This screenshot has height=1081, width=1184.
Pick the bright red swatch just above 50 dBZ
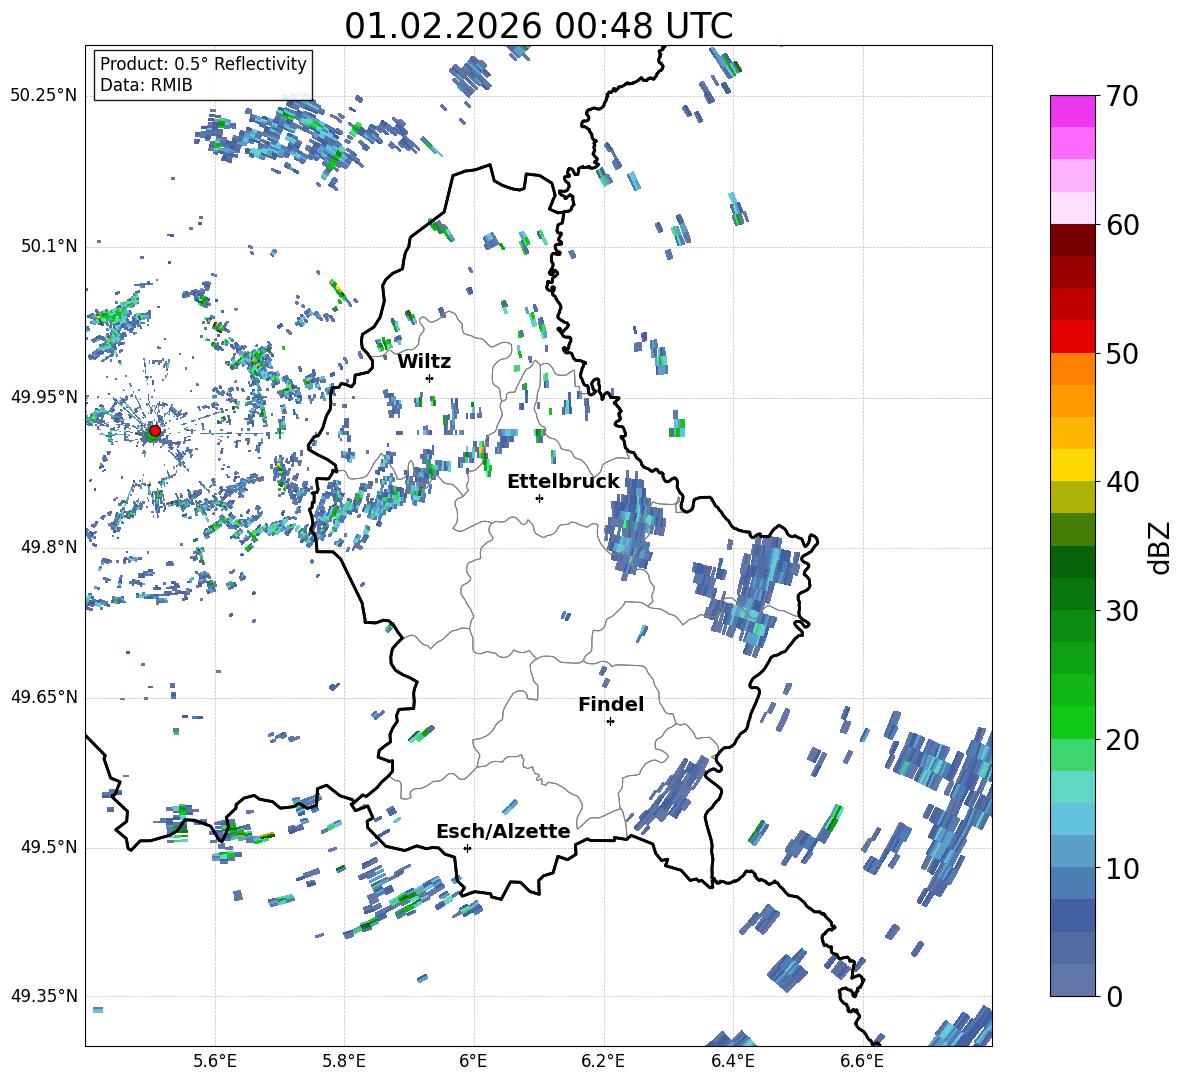1073,336
